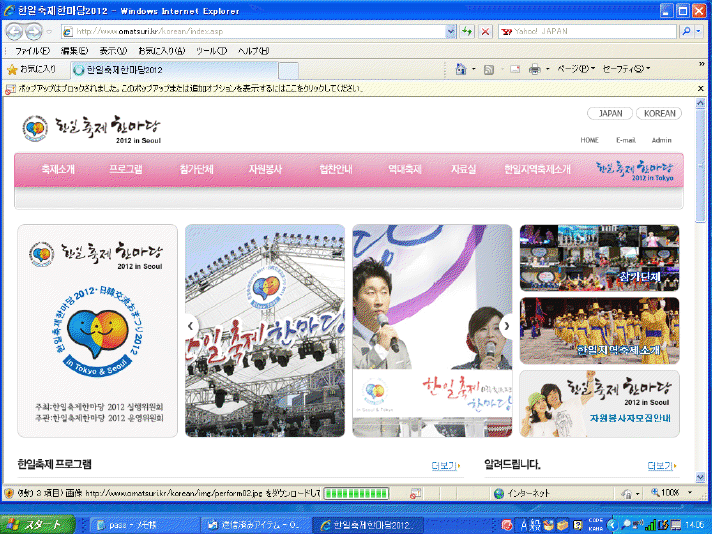
Task: Open the 축제소개 navigation item
Action: click(x=58, y=169)
